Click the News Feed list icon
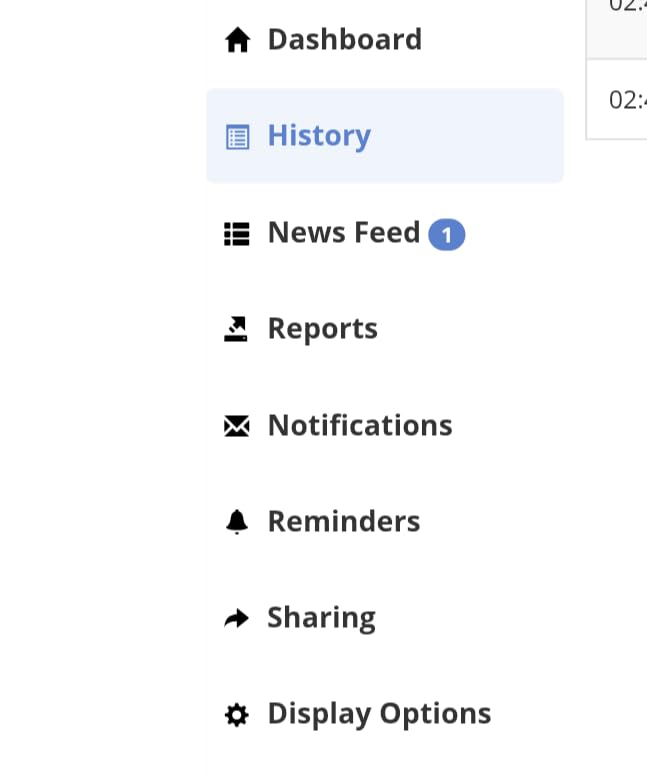Screen dimensions: 647x783 click(x=237, y=234)
